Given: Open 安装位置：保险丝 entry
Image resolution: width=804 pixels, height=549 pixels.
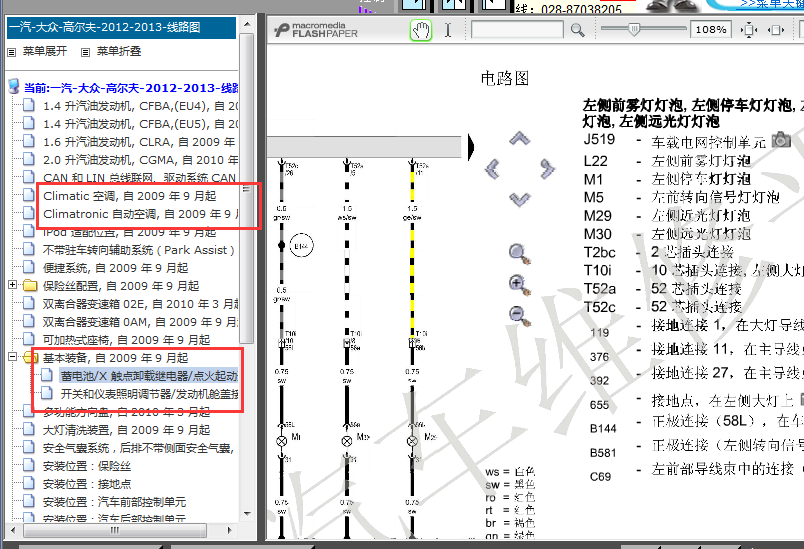Looking at the screenshot, I should tap(87, 466).
